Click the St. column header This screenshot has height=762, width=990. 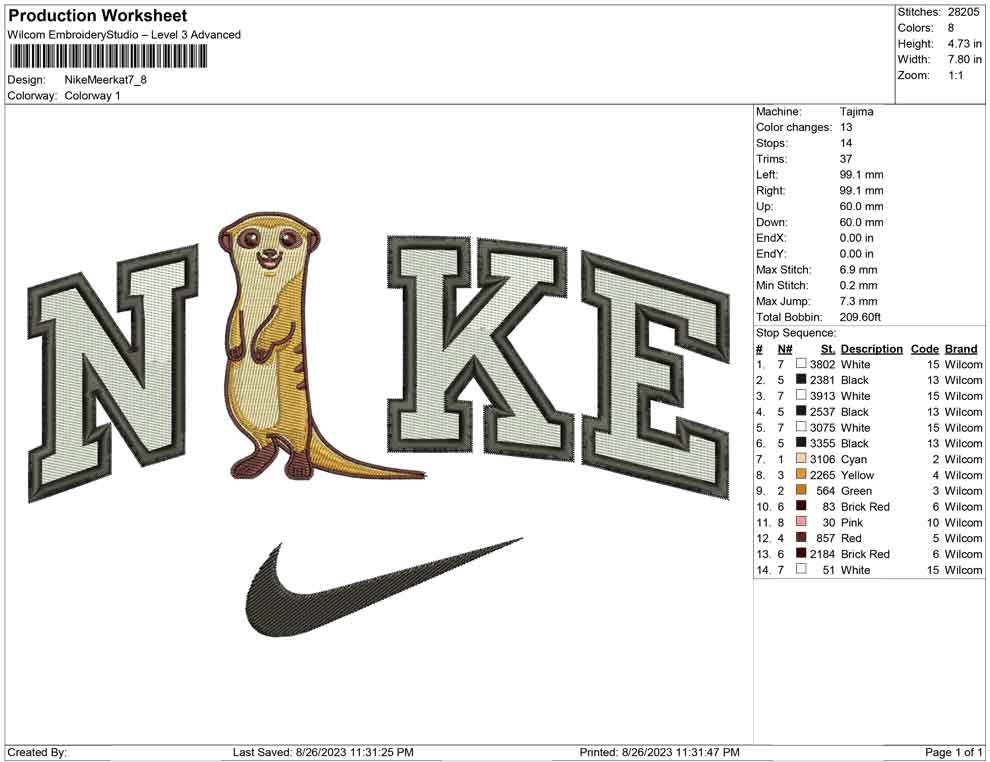[x=828, y=348]
